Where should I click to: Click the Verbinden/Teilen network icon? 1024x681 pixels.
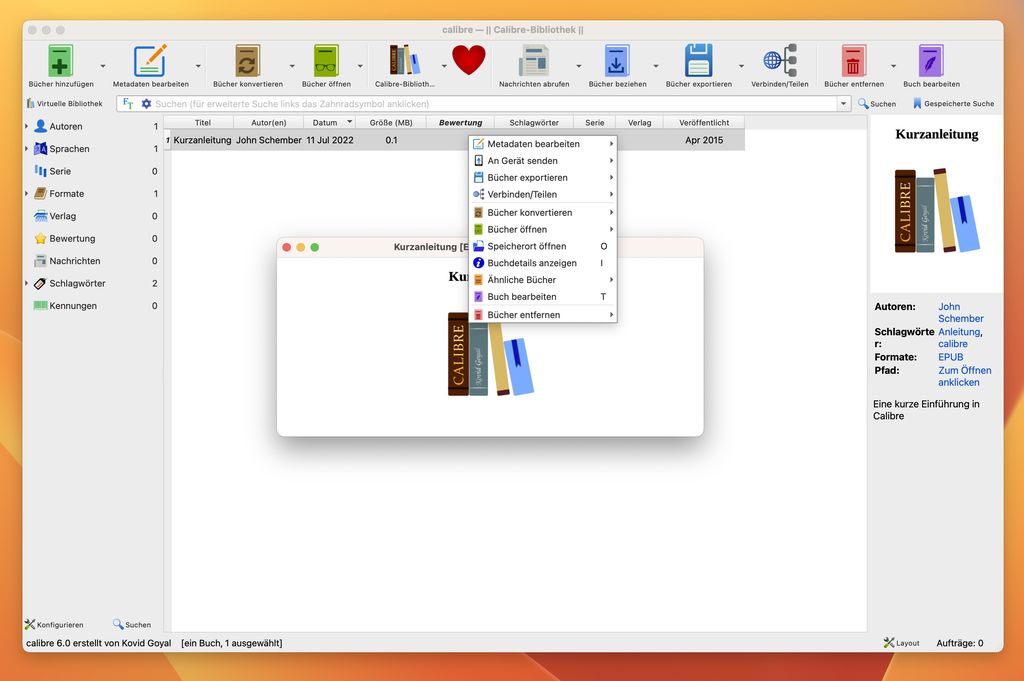(780, 62)
